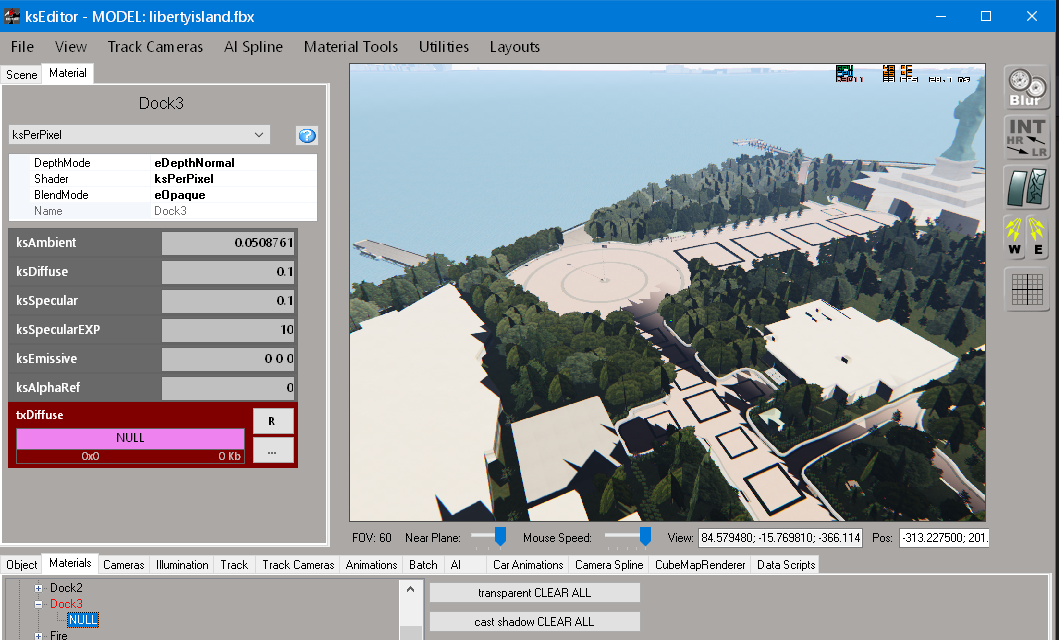1059x640 pixels.
Task: Toggle the grid icon in right toolbar
Action: click(x=1027, y=290)
